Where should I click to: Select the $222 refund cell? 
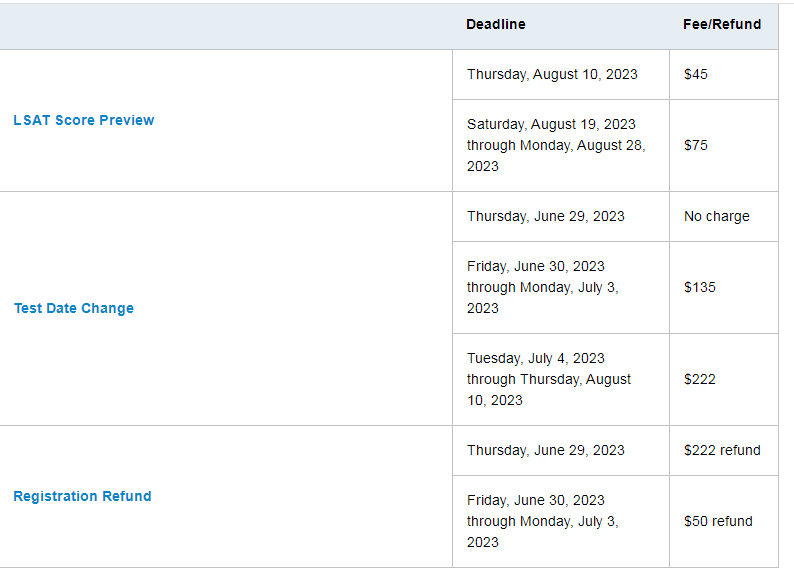724,450
